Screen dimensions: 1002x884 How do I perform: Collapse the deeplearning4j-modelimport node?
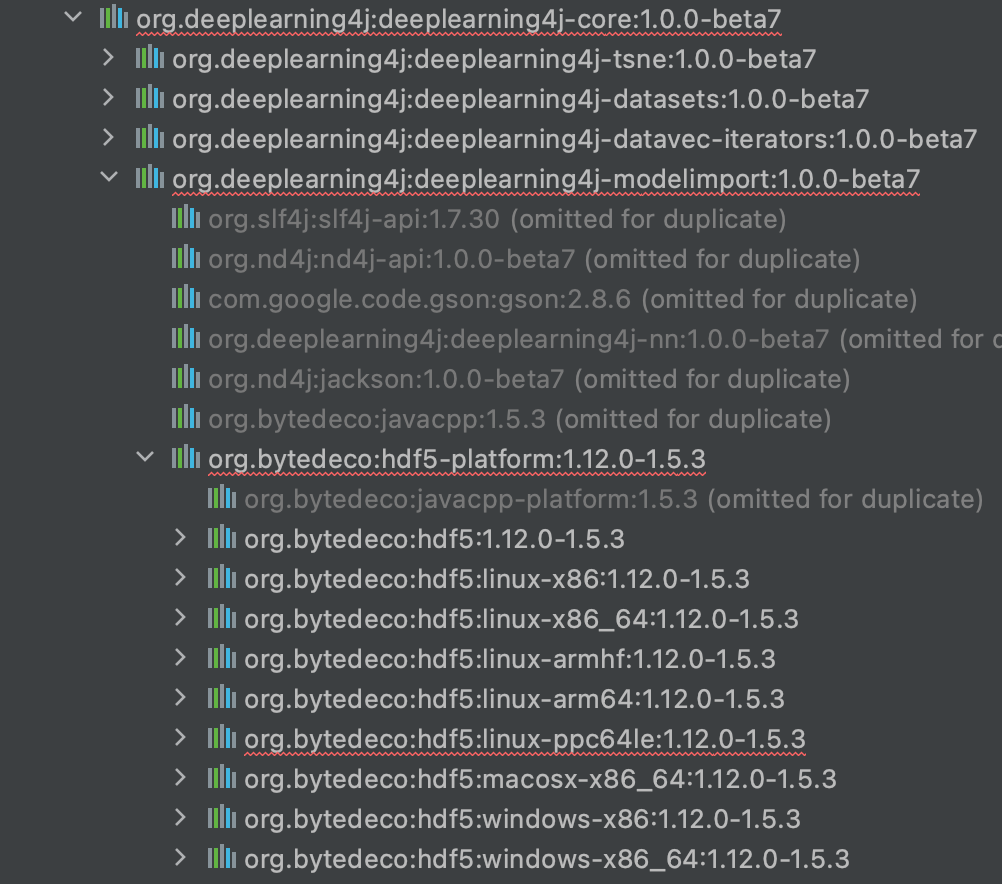(108, 178)
